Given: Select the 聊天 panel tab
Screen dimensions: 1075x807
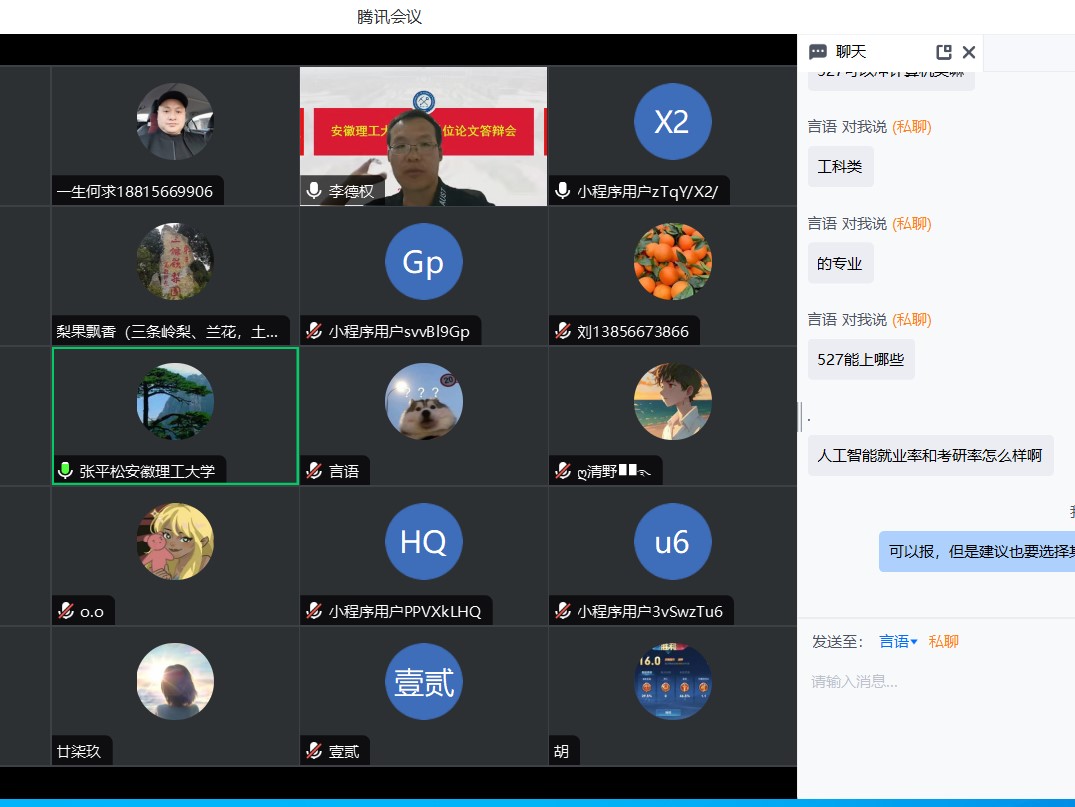Looking at the screenshot, I should click(x=850, y=52).
